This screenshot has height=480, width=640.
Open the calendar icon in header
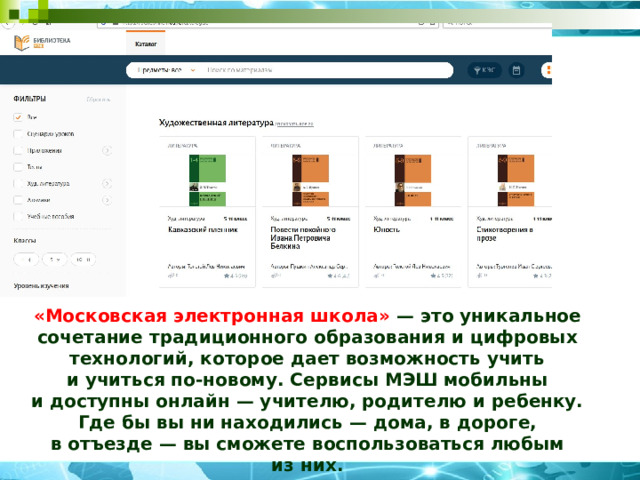point(516,70)
